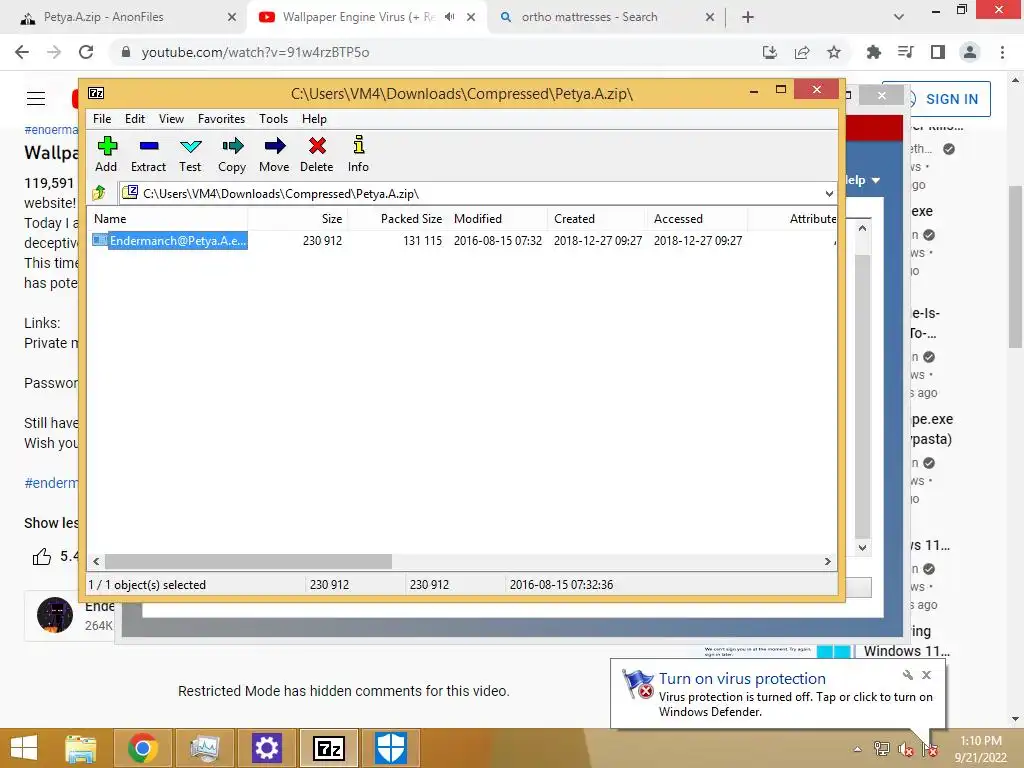1024x768 pixels.
Task: Click the Add button in 7-Zip toolbar
Action: (x=106, y=154)
